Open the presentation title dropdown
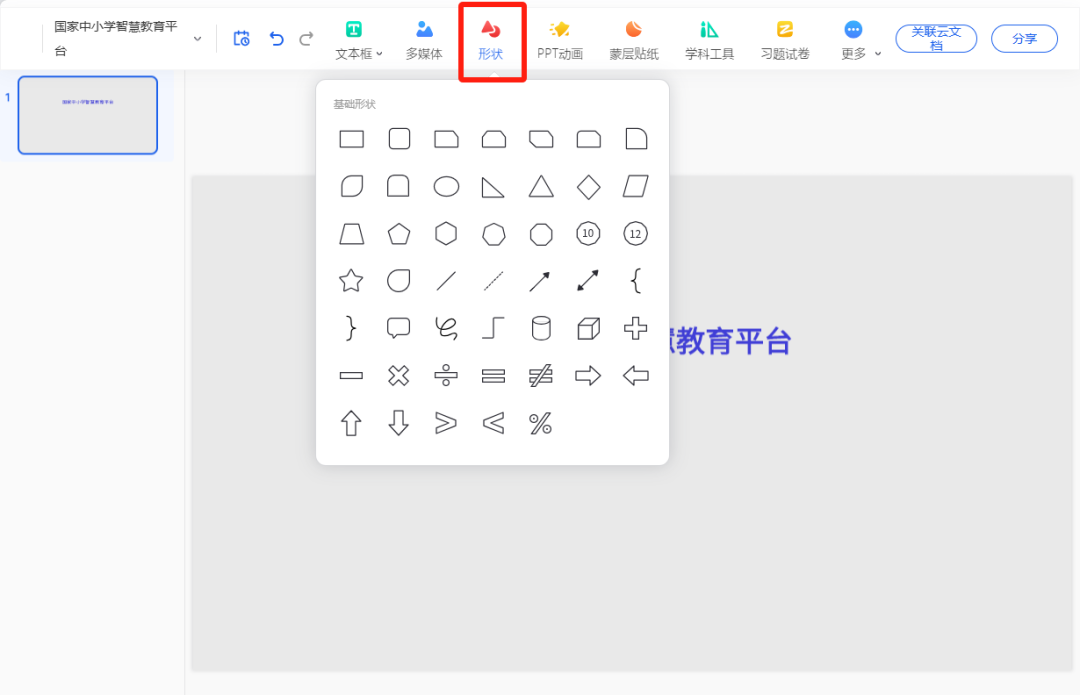 tap(197, 38)
